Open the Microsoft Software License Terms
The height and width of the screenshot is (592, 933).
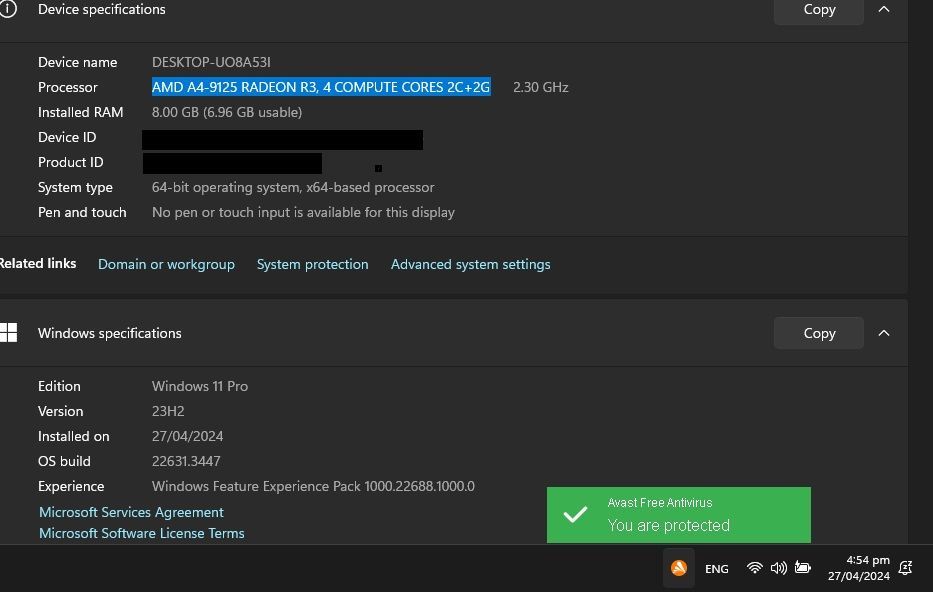[x=141, y=533]
